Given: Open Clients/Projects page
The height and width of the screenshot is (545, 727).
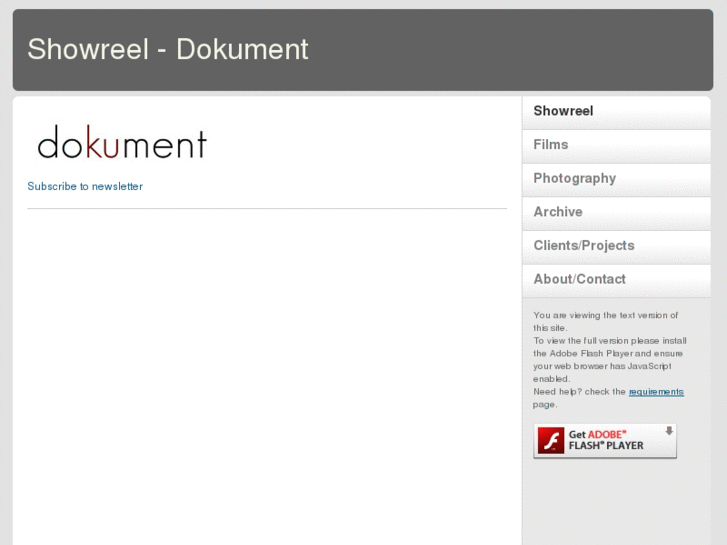Looking at the screenshot, I should click(x=616, y=247).
